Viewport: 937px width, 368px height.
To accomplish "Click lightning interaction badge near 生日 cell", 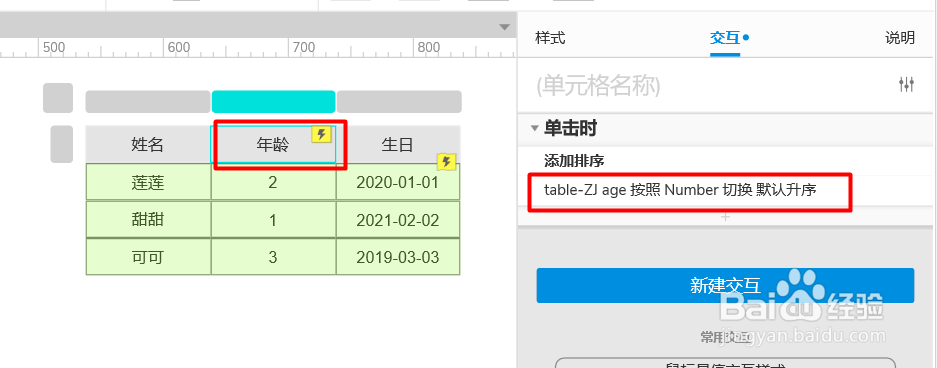I will coord(446,161).
